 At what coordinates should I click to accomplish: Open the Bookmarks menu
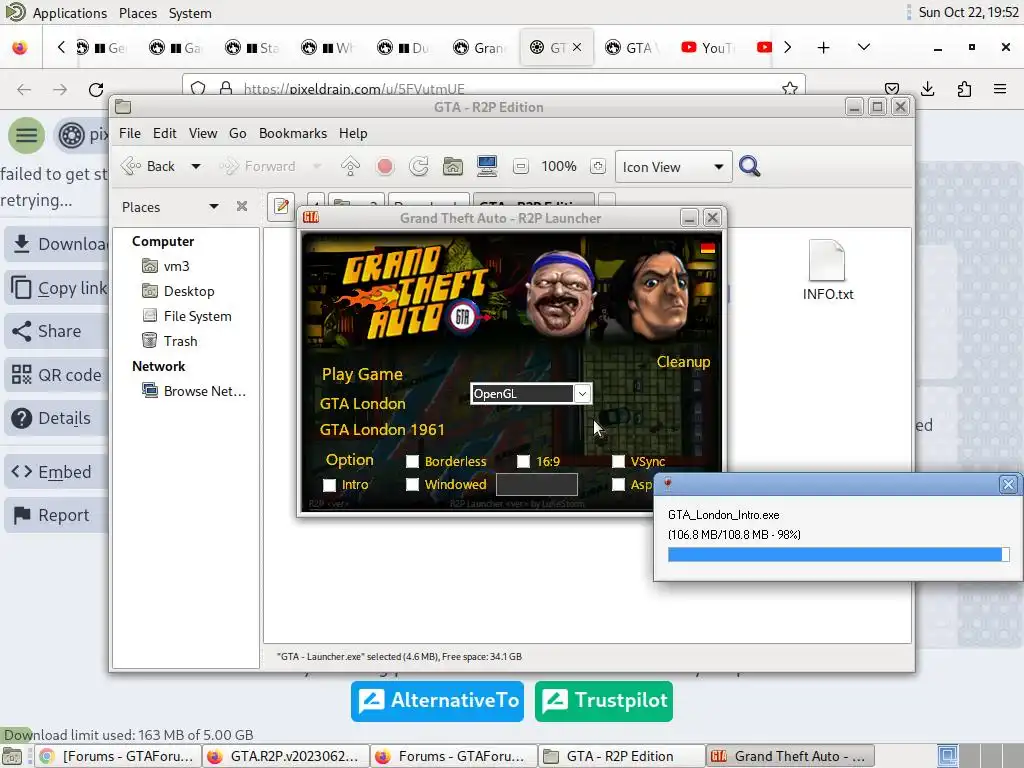pyautogui.click(x=293, y=133)
